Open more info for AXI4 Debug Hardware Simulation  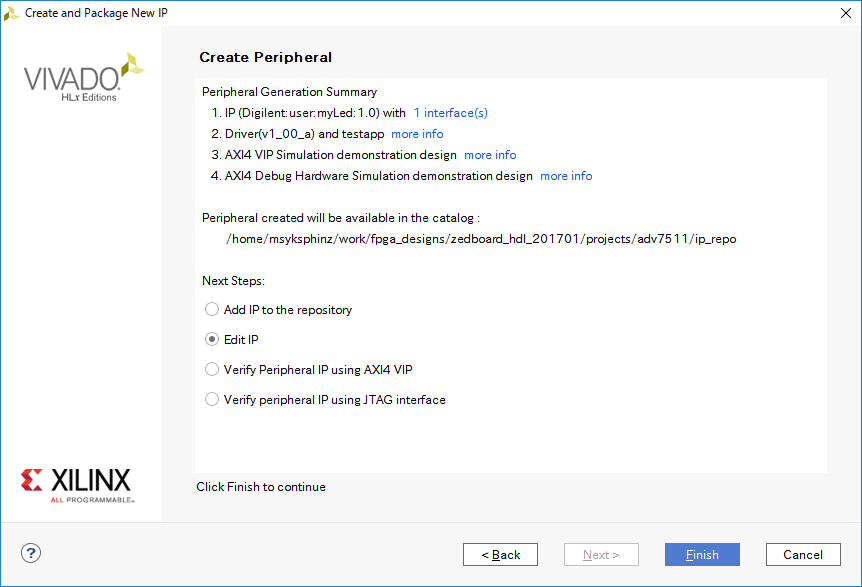point(566,176)
